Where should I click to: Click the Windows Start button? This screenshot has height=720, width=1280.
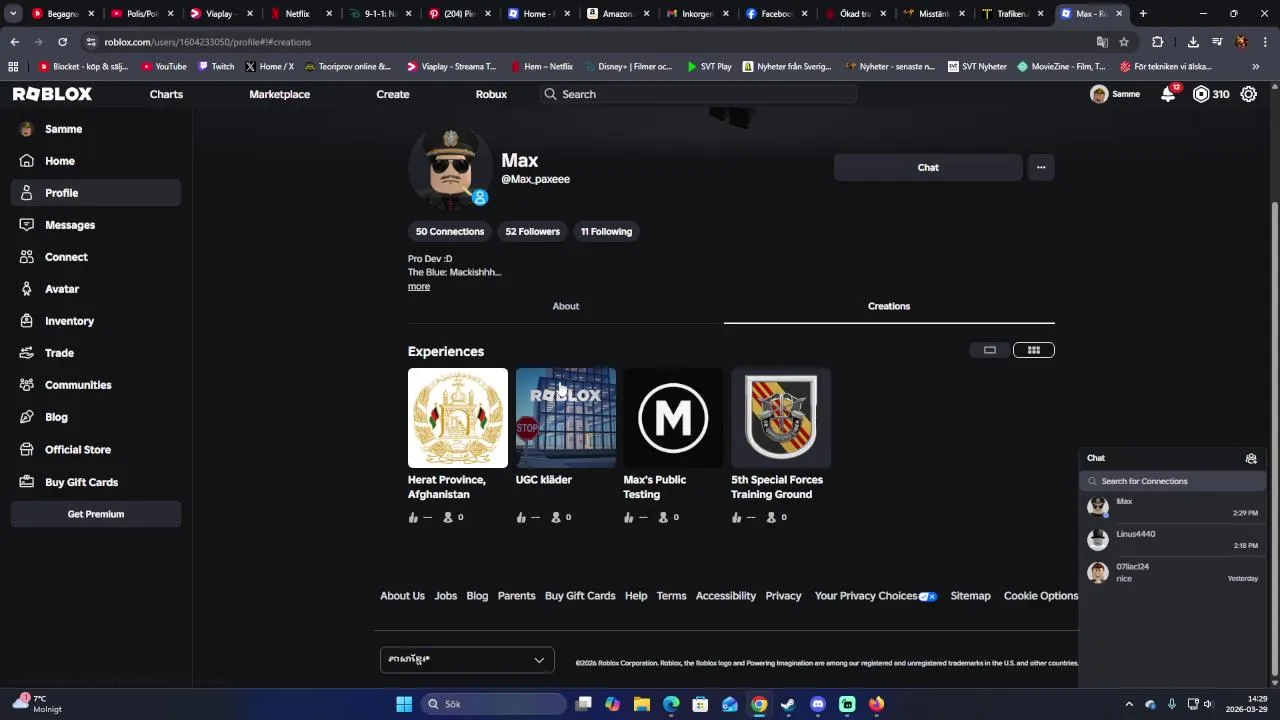[404, 704]
